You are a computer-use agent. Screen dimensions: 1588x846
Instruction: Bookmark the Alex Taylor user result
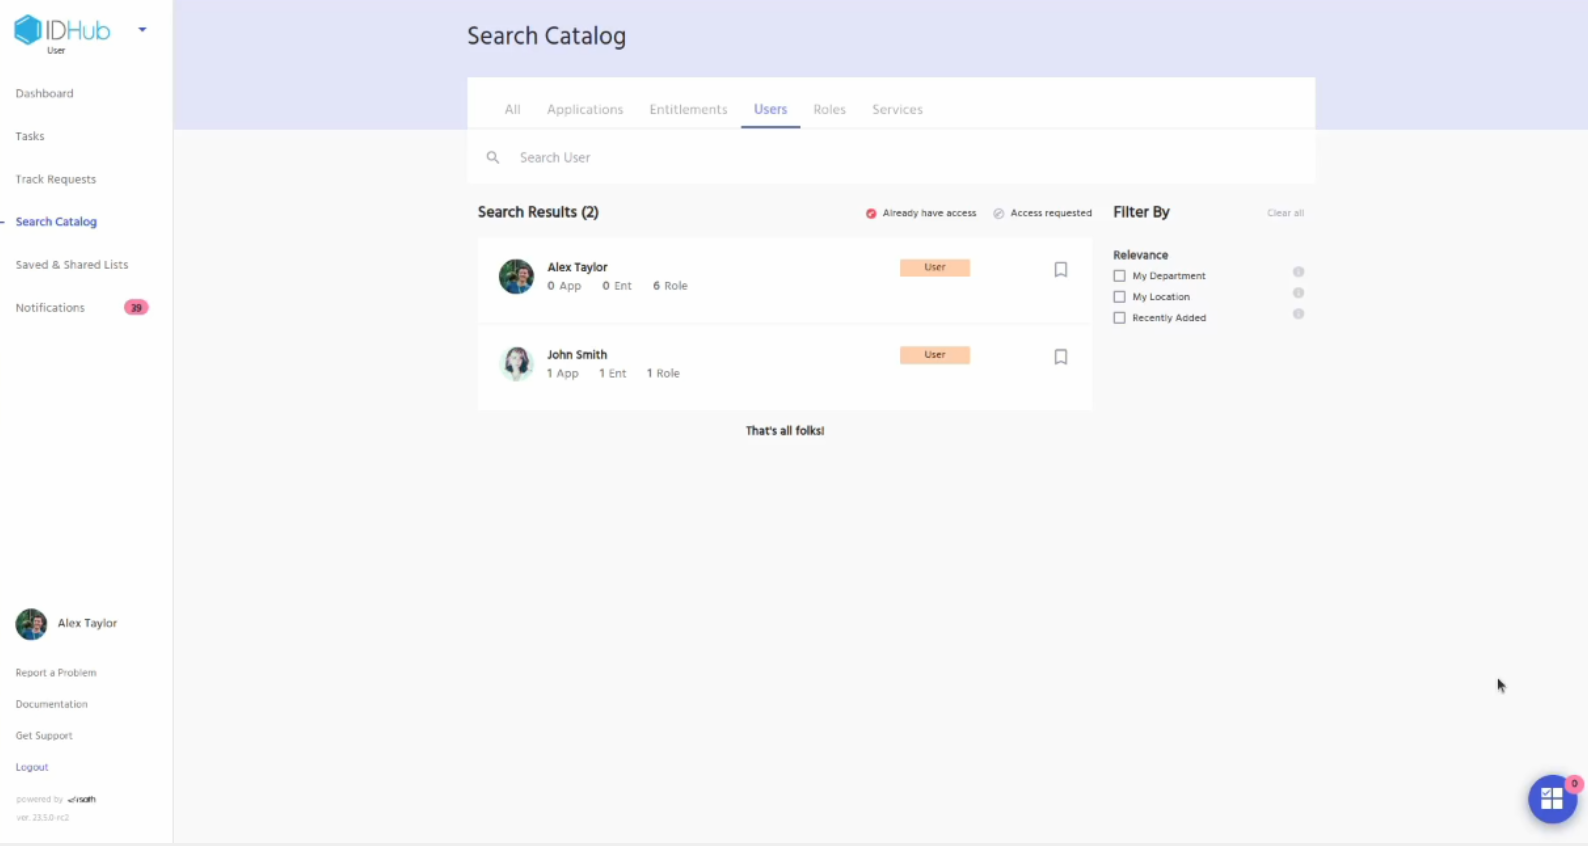point(1061,270)
